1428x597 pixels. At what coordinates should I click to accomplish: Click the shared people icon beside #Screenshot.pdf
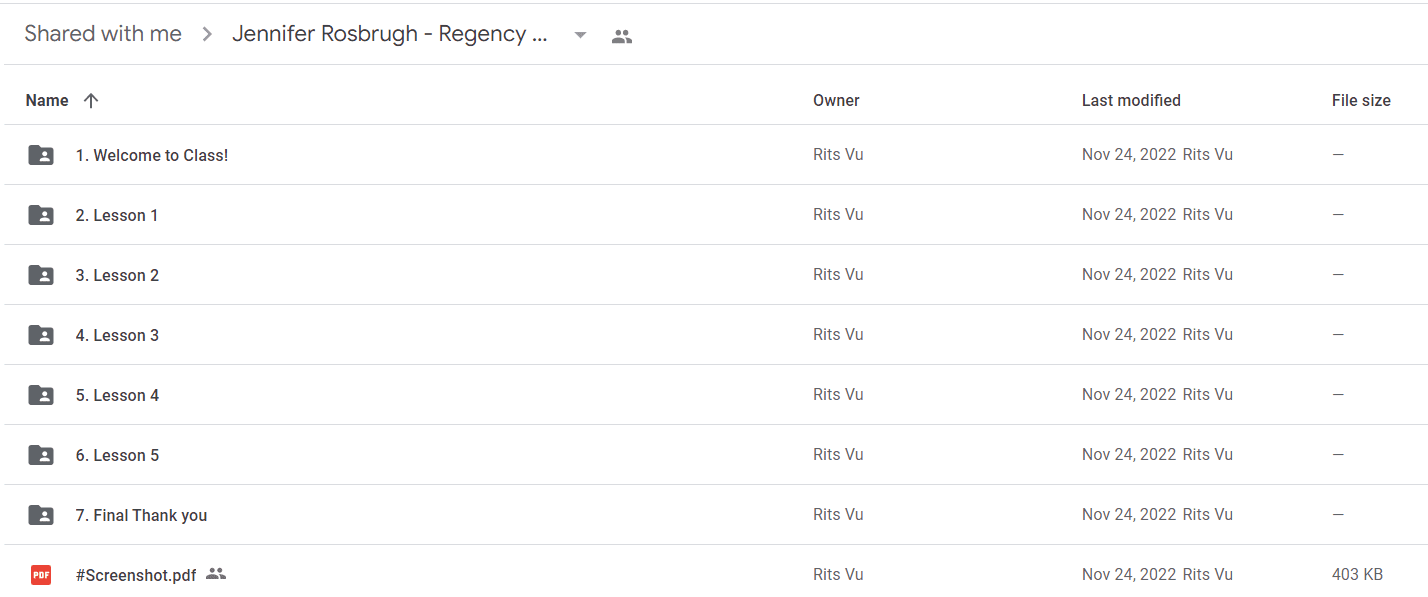point(216,574)
